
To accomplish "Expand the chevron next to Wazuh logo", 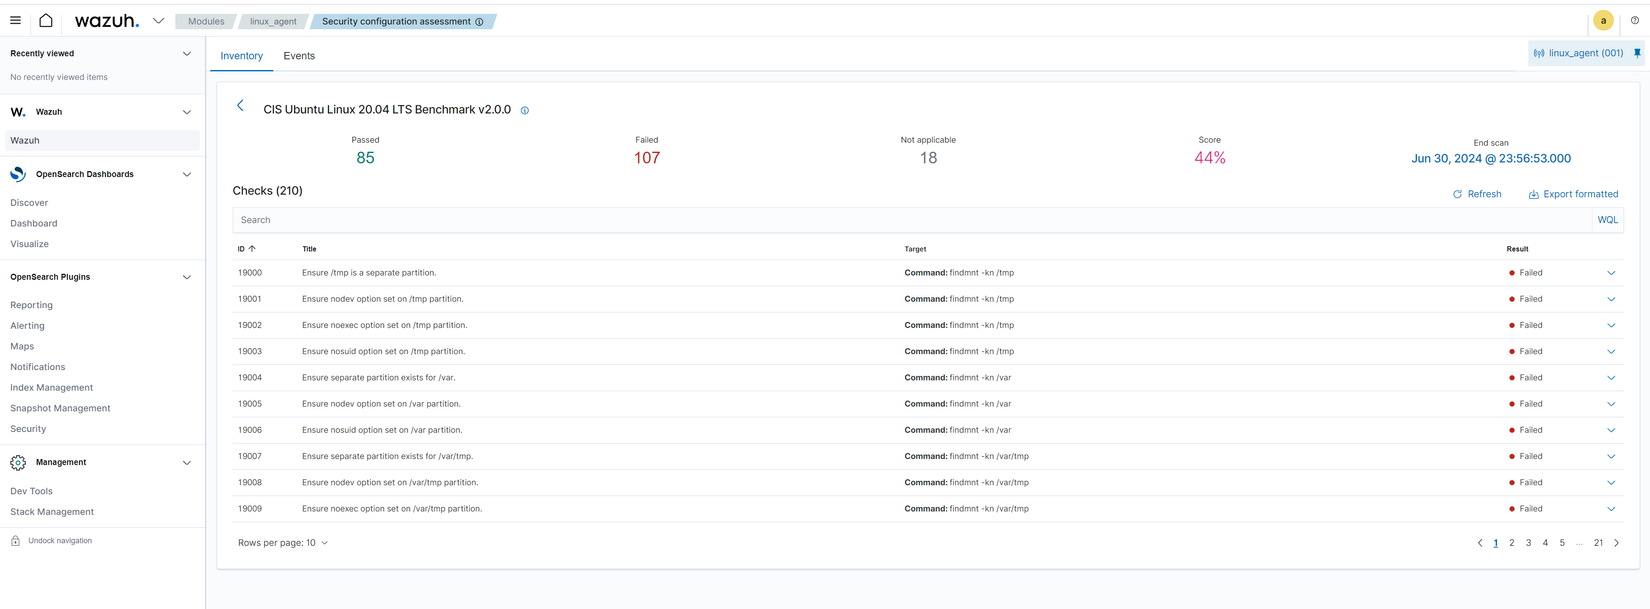I will tap(158, 20).
